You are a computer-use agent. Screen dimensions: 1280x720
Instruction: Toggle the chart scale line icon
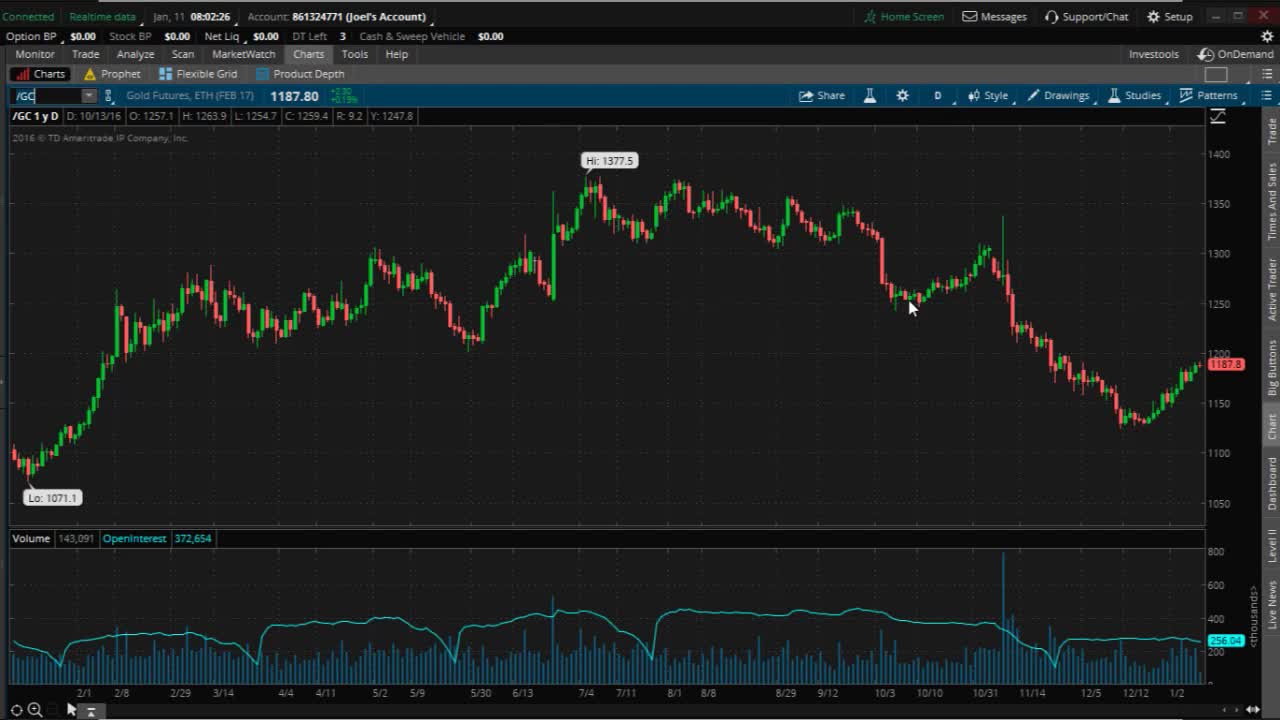1217,117
